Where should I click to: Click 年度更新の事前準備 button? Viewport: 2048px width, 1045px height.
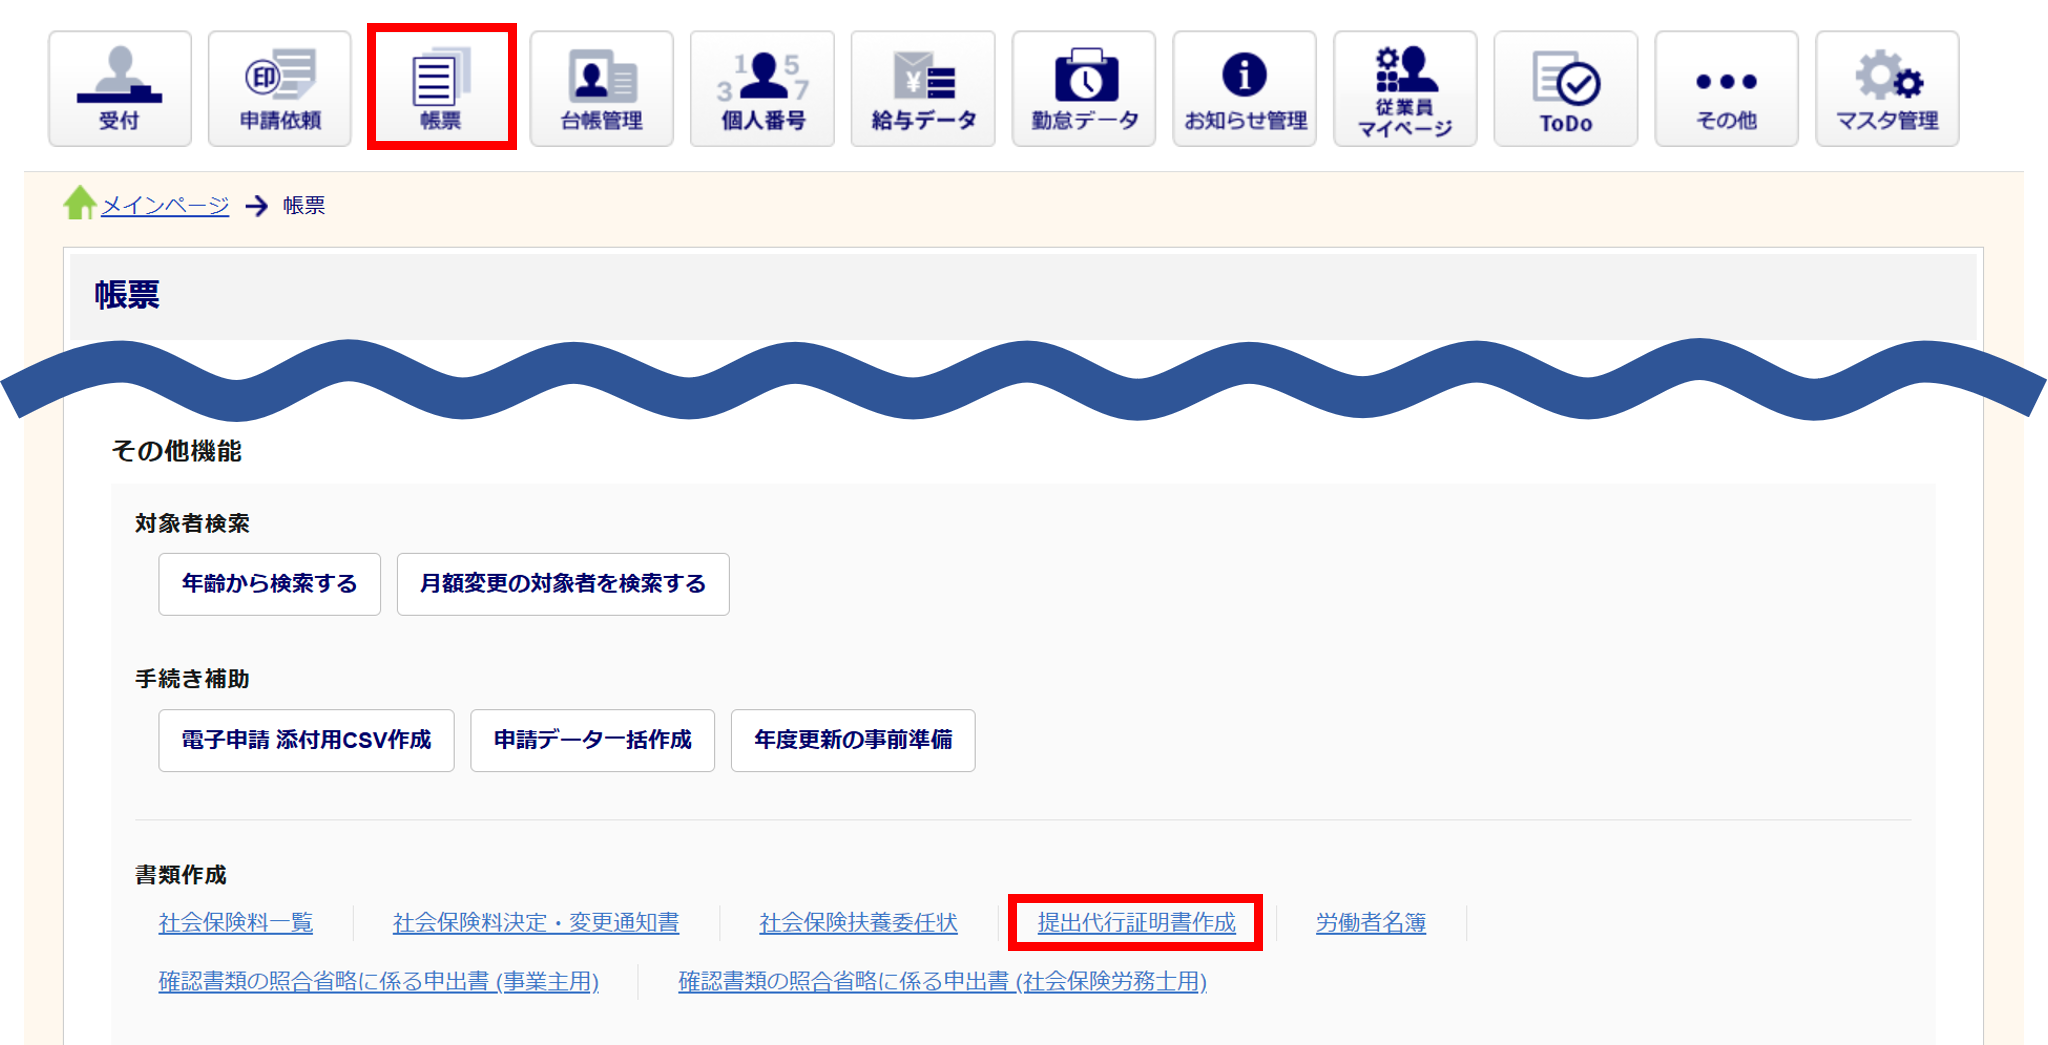pos(853,740)
